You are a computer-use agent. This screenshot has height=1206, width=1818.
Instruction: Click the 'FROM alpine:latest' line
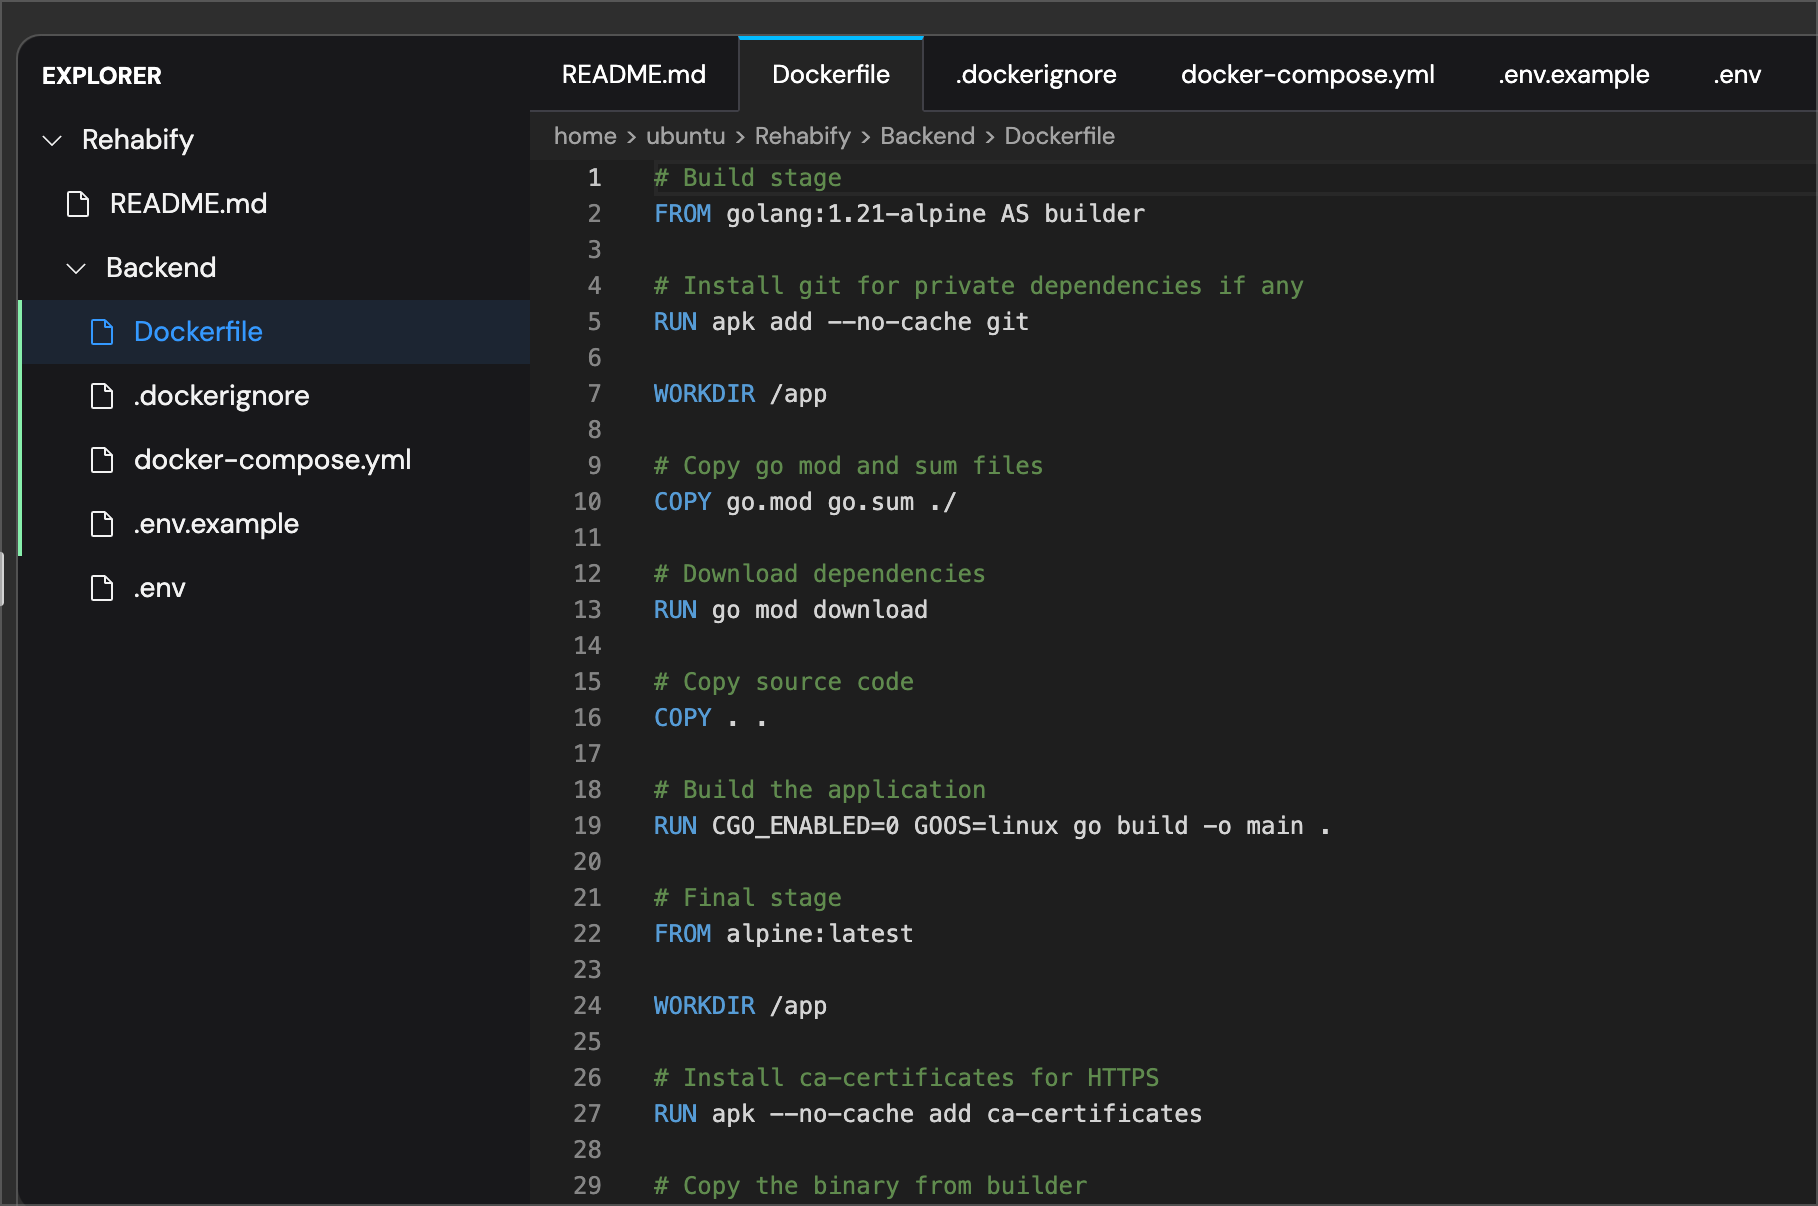point(784,934)
